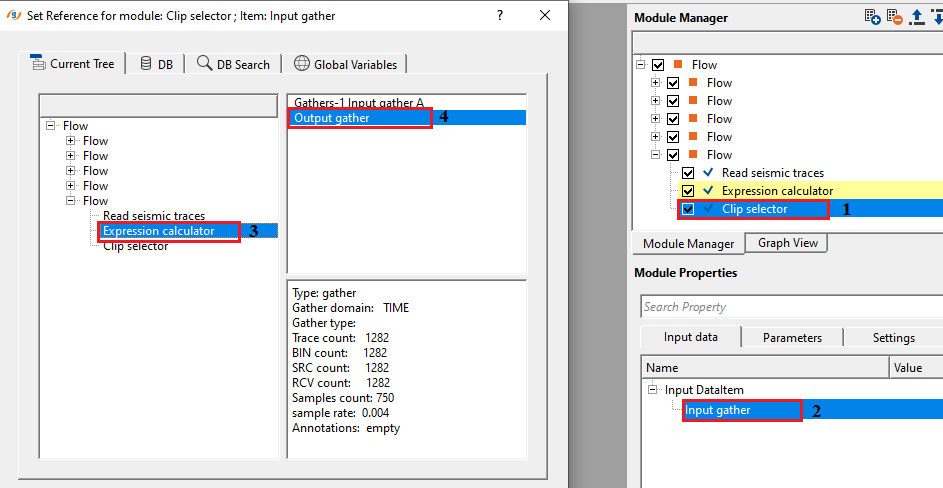Click the orange square icon of the root Flow
The height and width of the screenshot is (488, 943).
click(677, 65)
